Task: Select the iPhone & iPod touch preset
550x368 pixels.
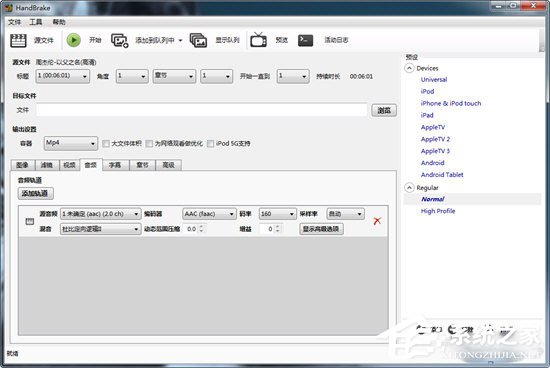Action: point(451,103)
